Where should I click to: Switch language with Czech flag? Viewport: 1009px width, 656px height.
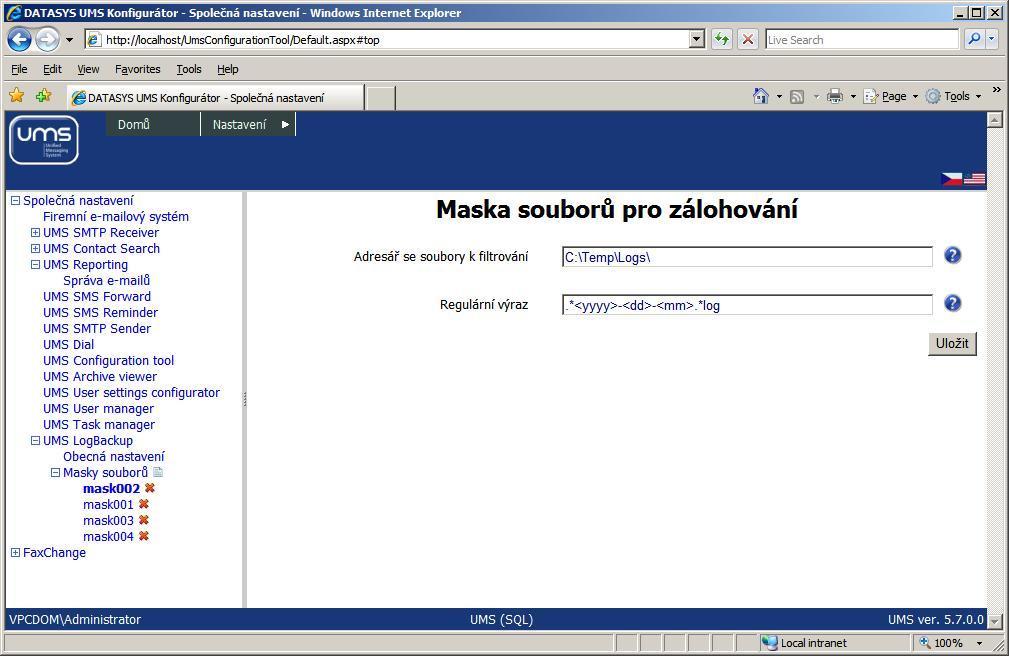[952, 179]
